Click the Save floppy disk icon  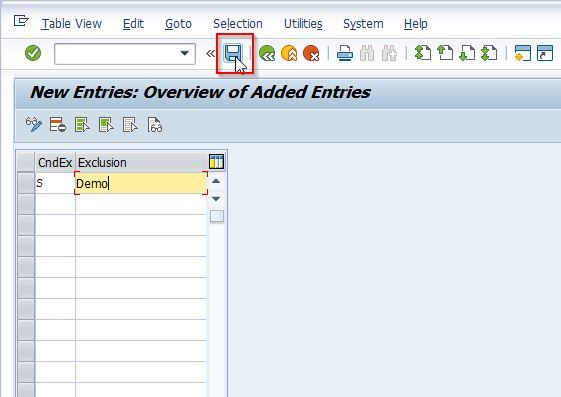[x=233, y=54]
